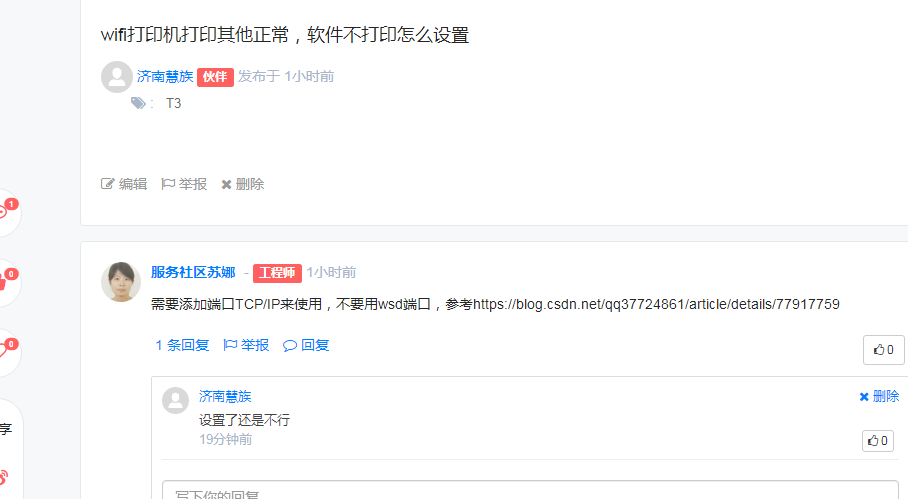Open 济南慧族 name in the reply
The image size is (908, 499).
coord(225,397)
